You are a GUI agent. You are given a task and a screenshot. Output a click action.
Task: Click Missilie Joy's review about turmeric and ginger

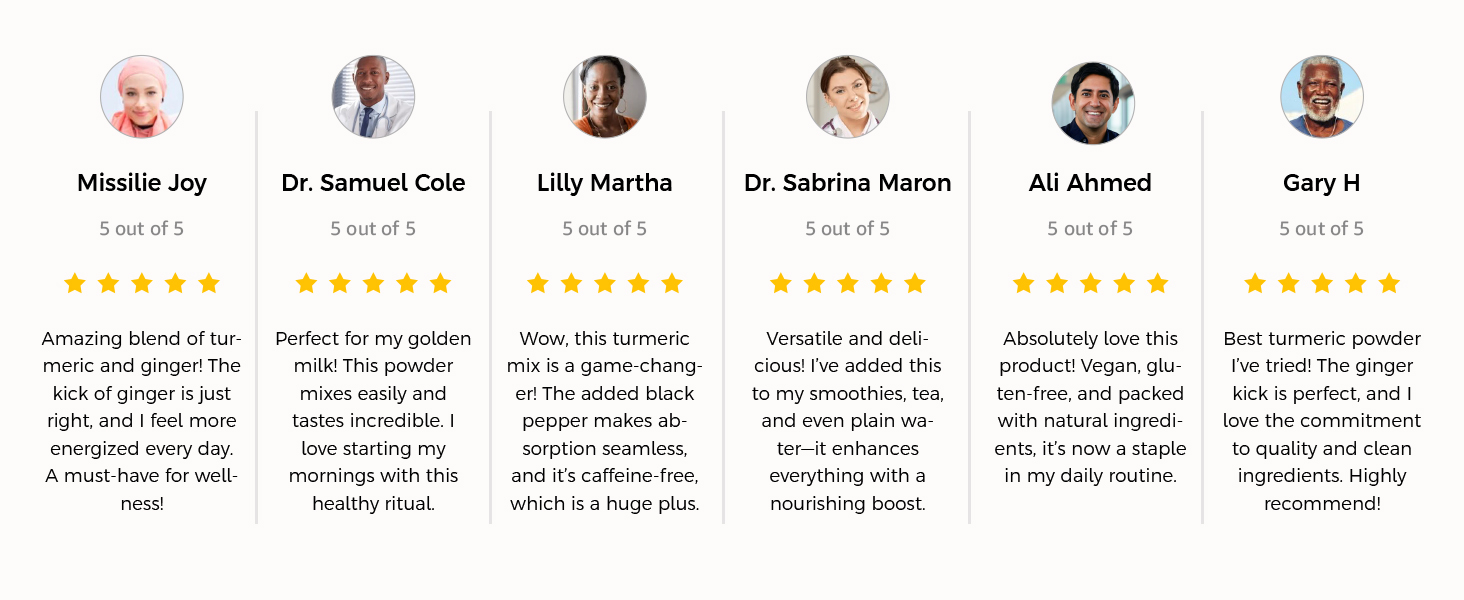click(x=142, y=421)
